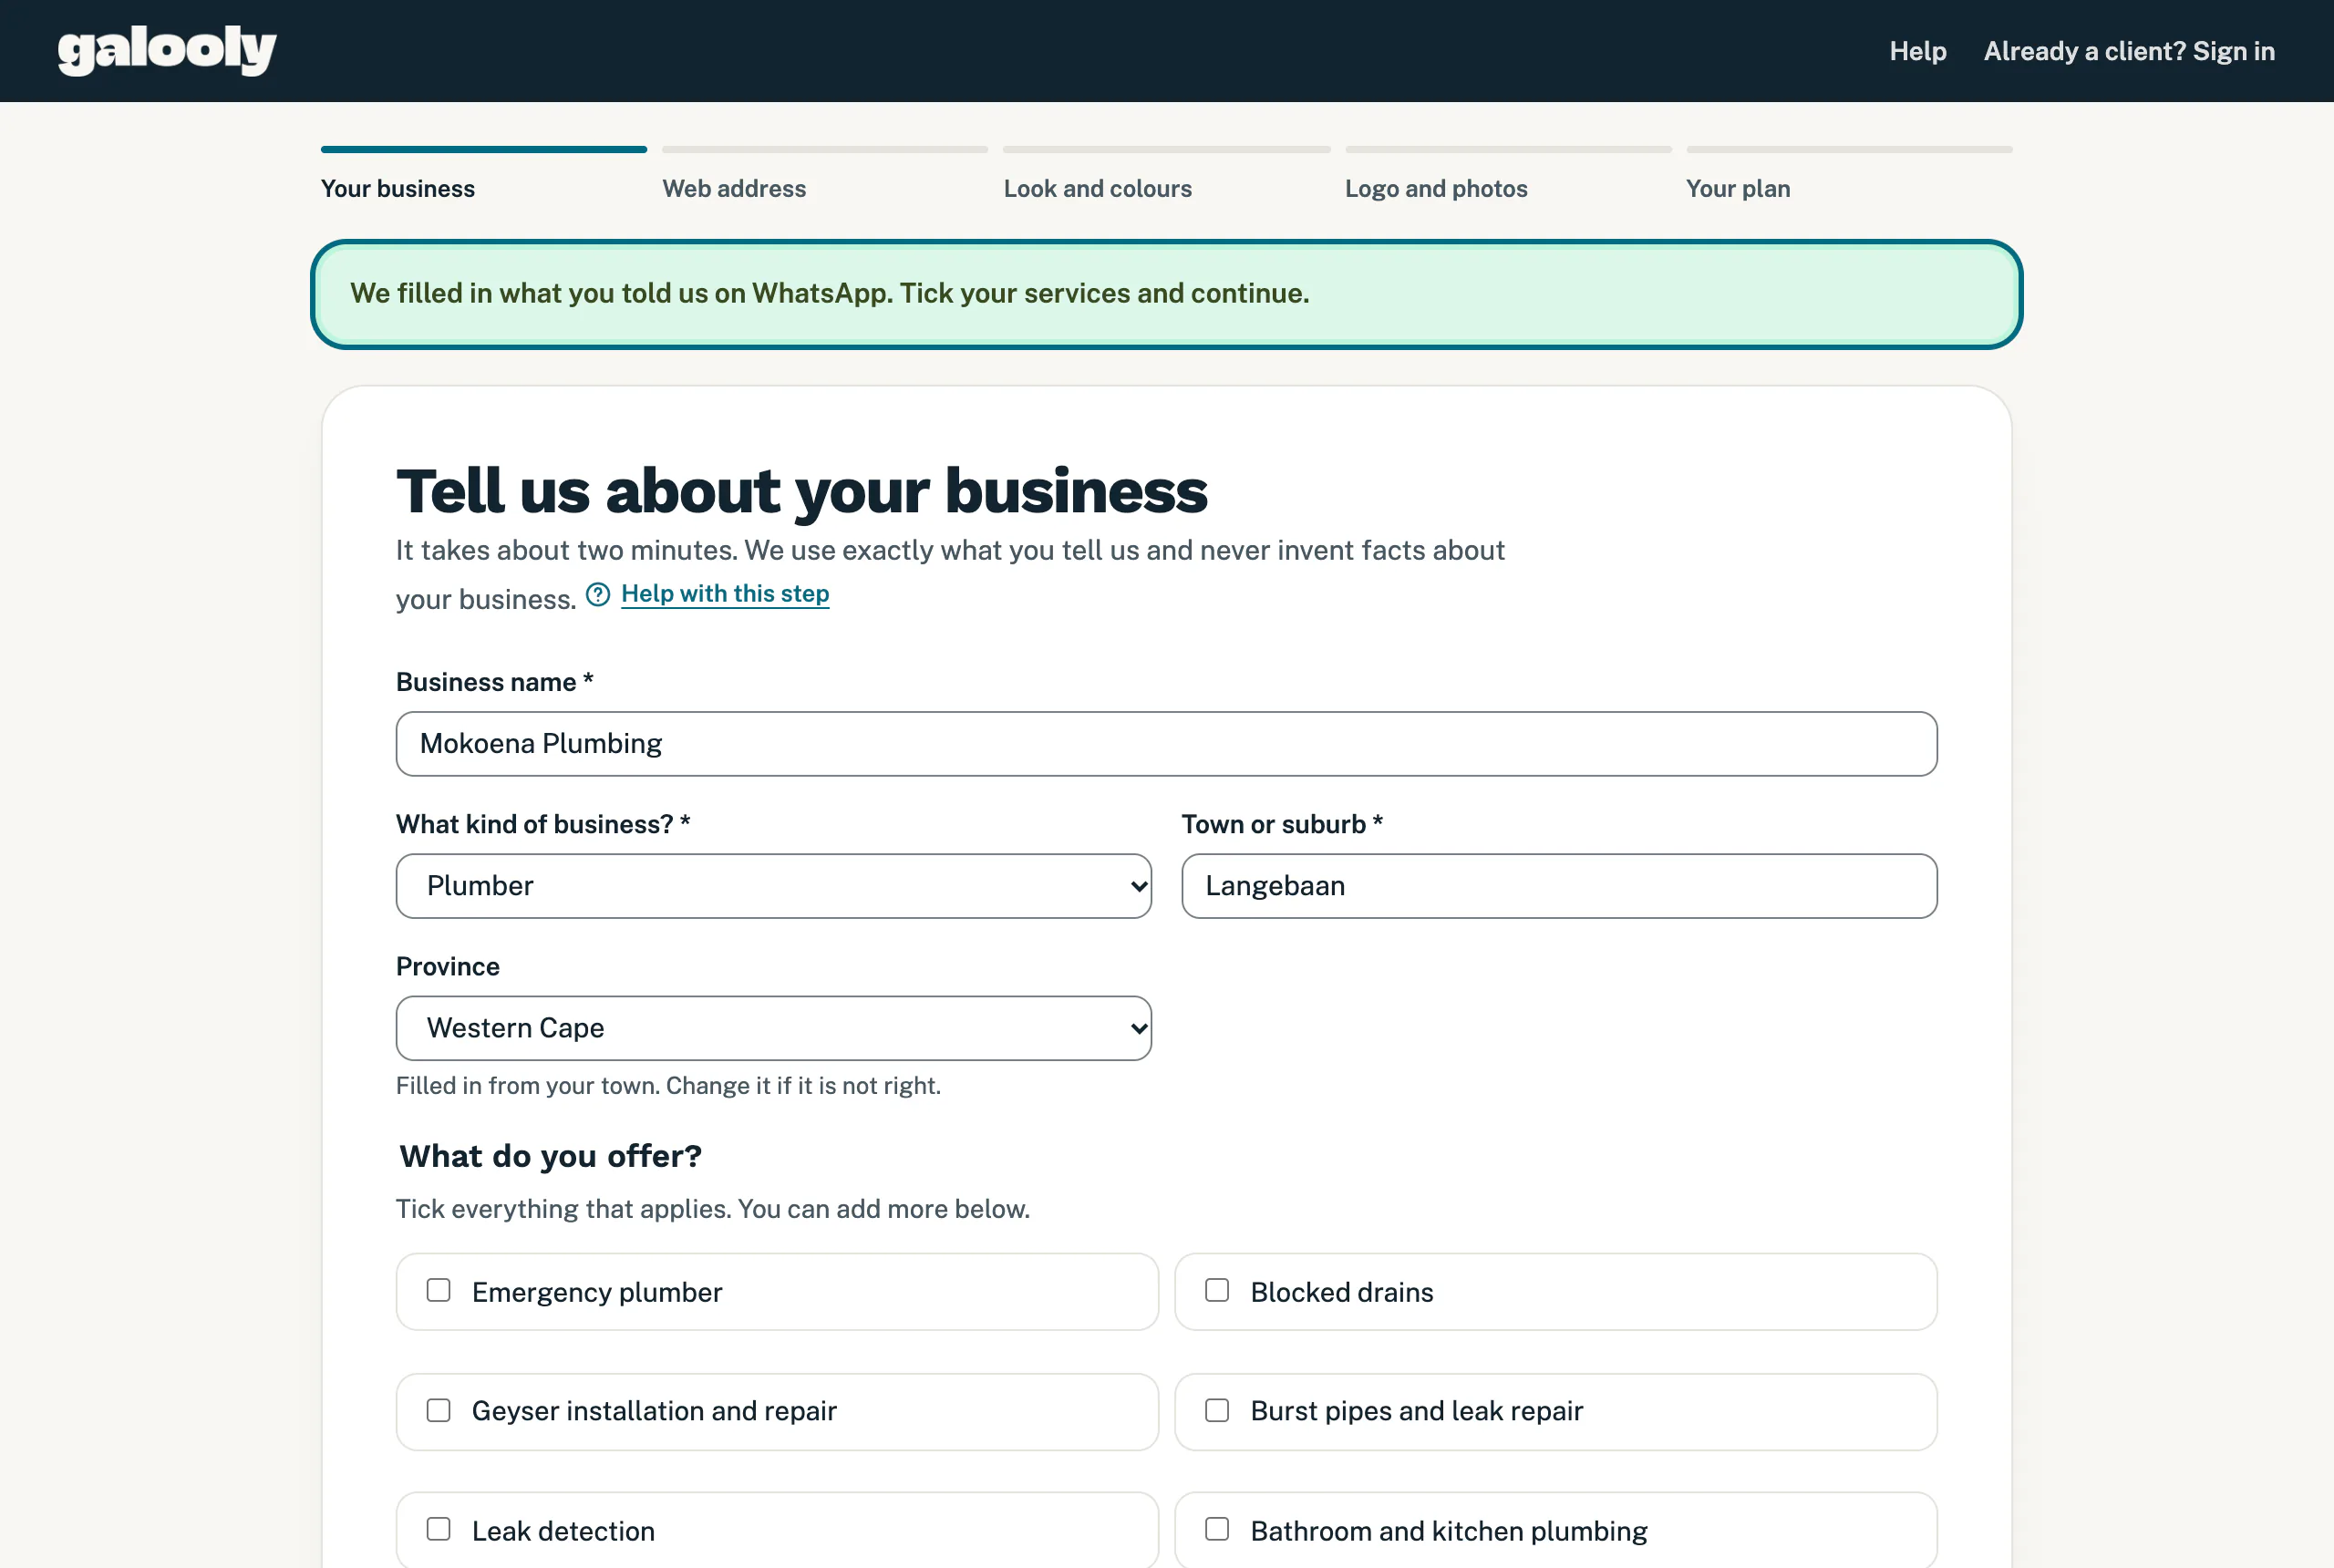Click the help circle question icon

coord(597,595)
